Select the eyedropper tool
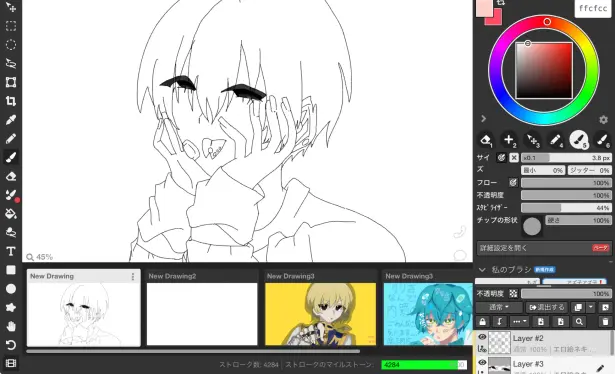615x374 pixels. [x=11, y=120]
